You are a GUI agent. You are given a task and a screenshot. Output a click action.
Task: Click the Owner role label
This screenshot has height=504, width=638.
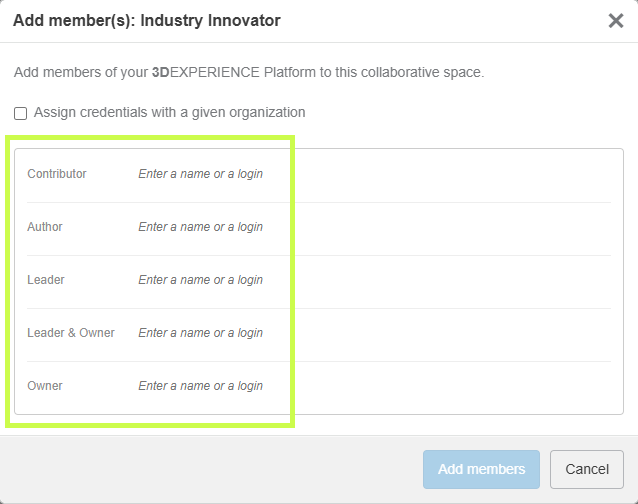[45, 386]
